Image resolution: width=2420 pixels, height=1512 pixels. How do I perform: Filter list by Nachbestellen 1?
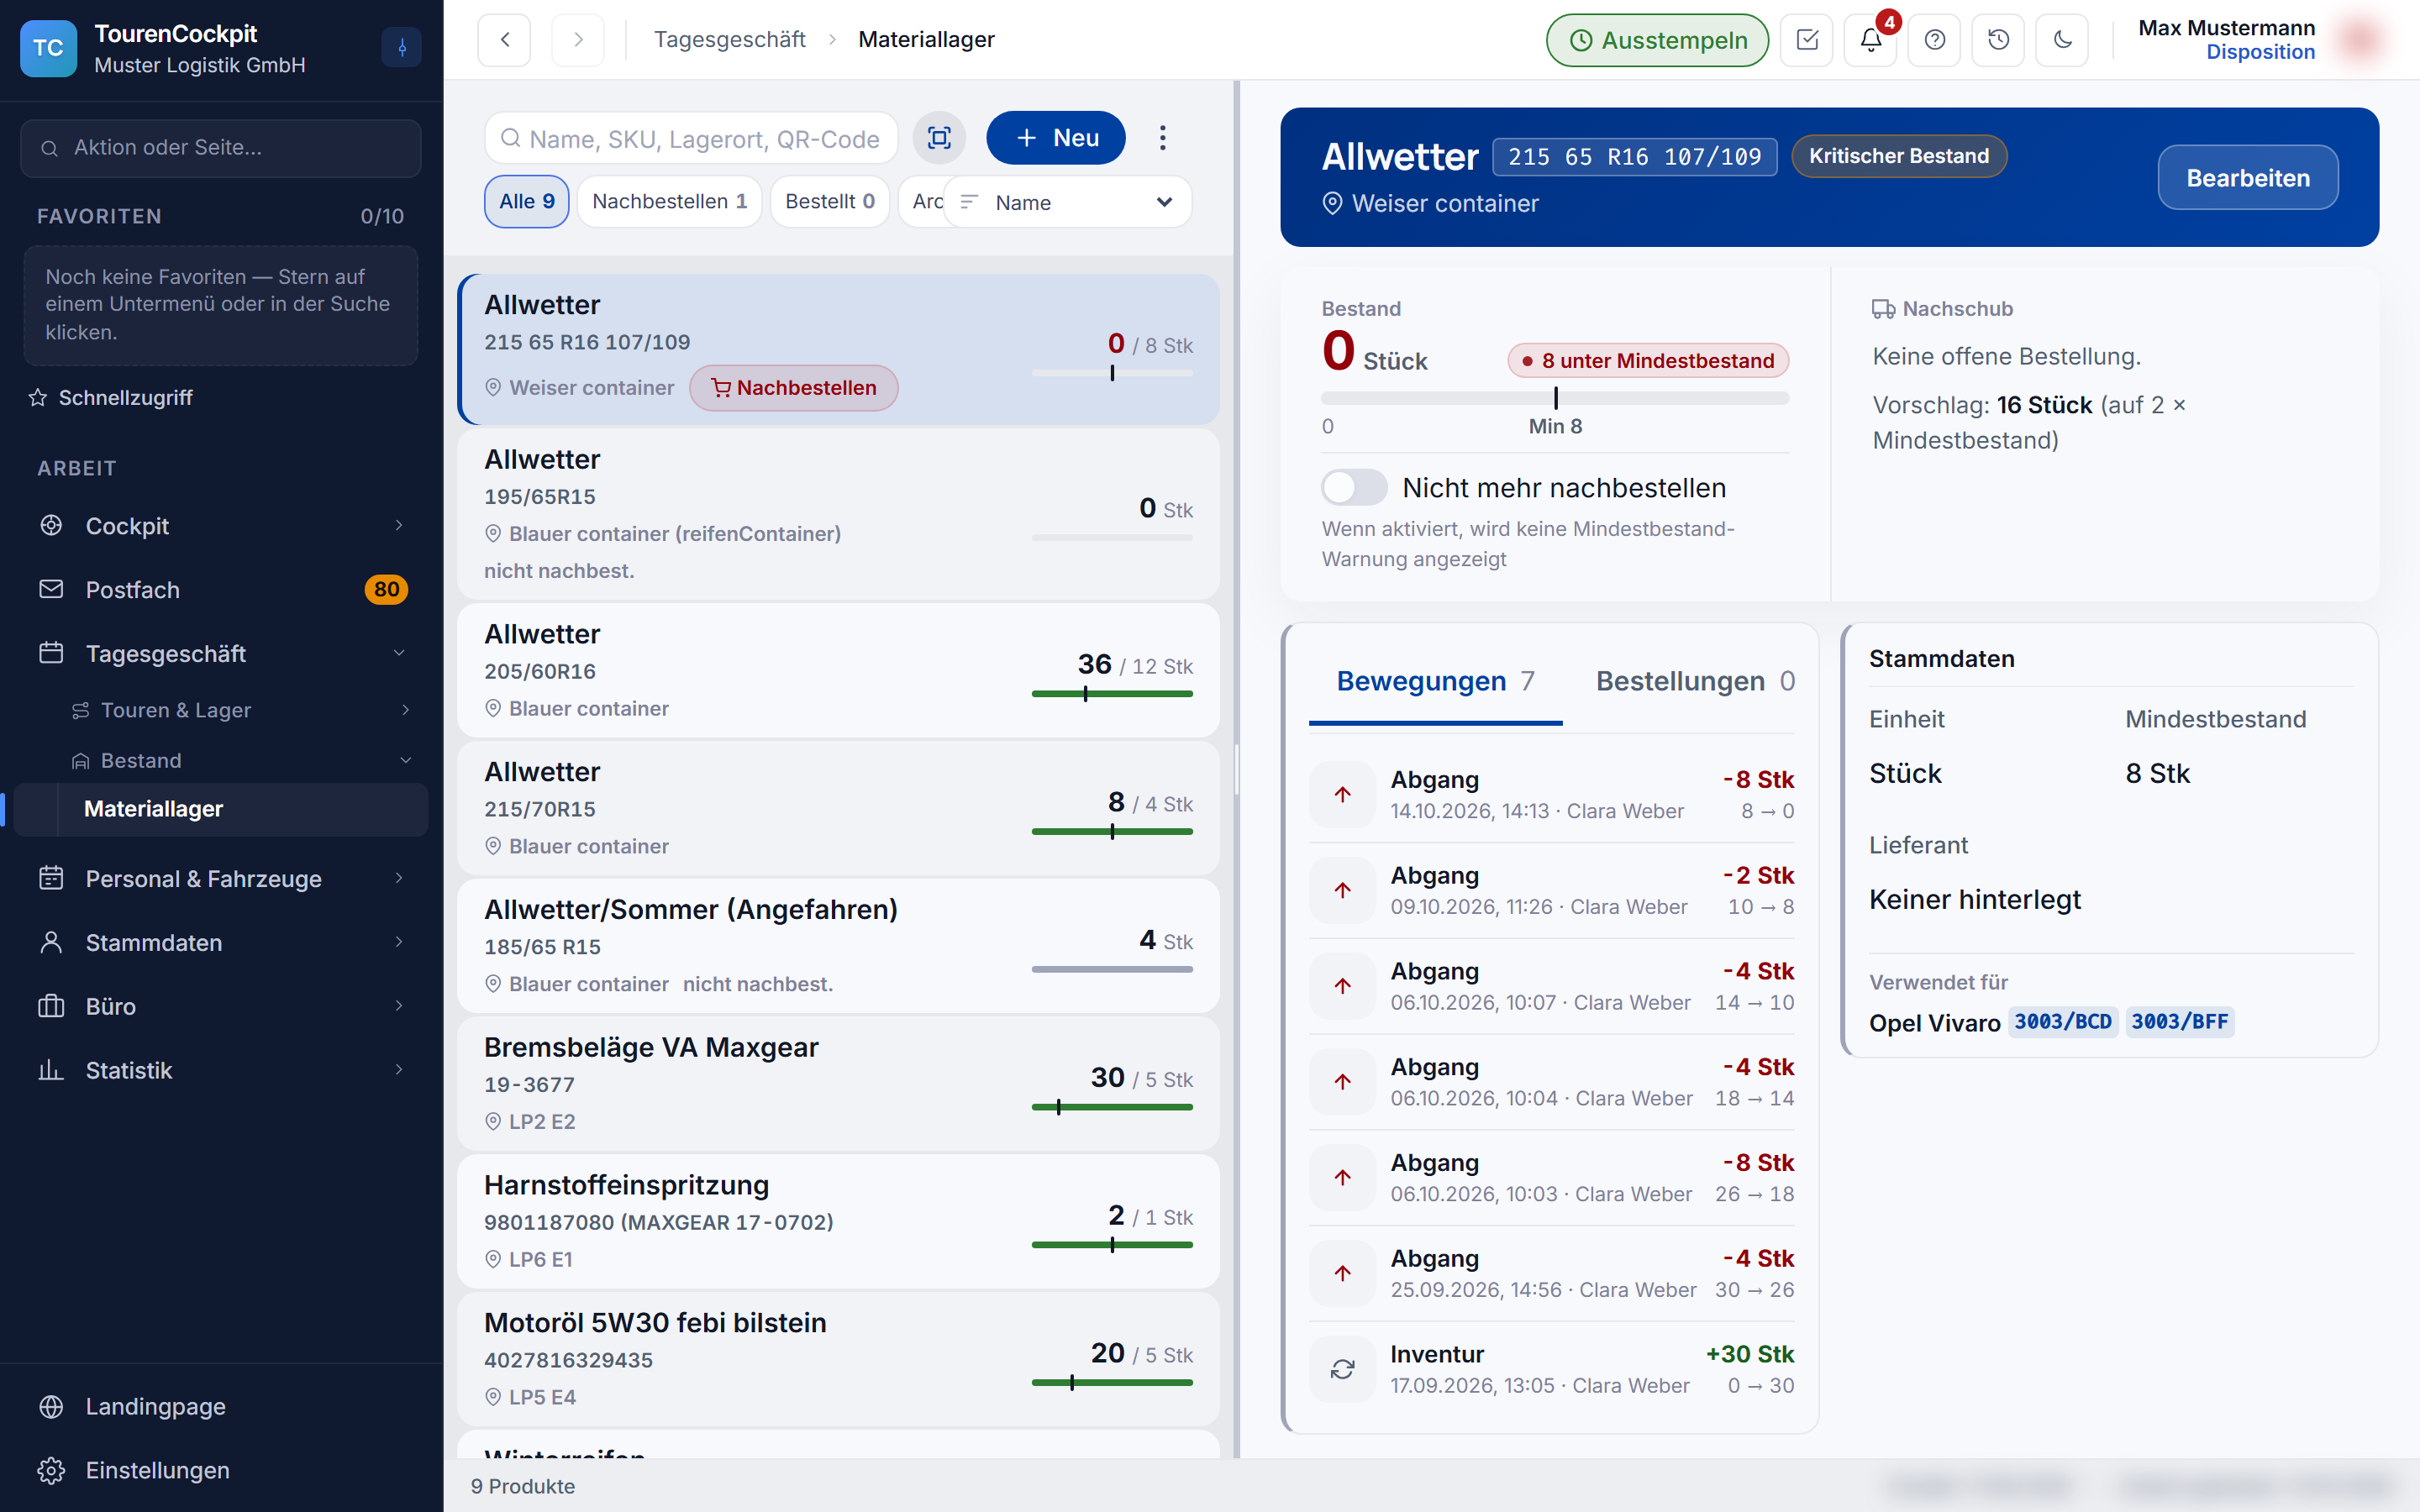[669, 201]
